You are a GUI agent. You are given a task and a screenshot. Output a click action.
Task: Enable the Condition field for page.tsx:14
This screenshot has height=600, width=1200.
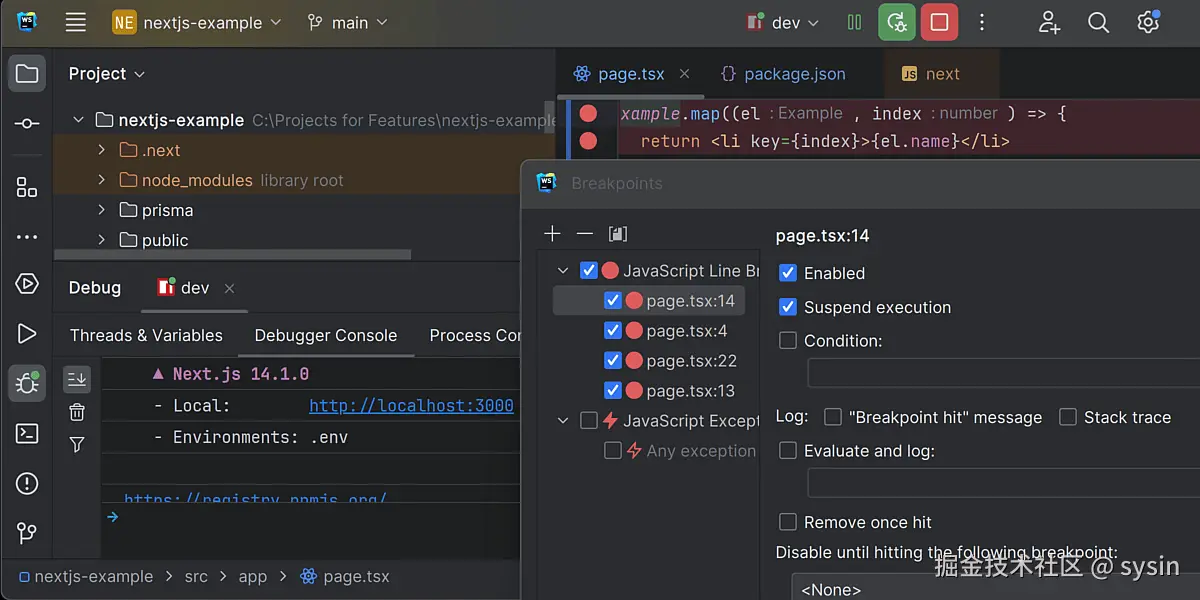[x=787, y=340]
